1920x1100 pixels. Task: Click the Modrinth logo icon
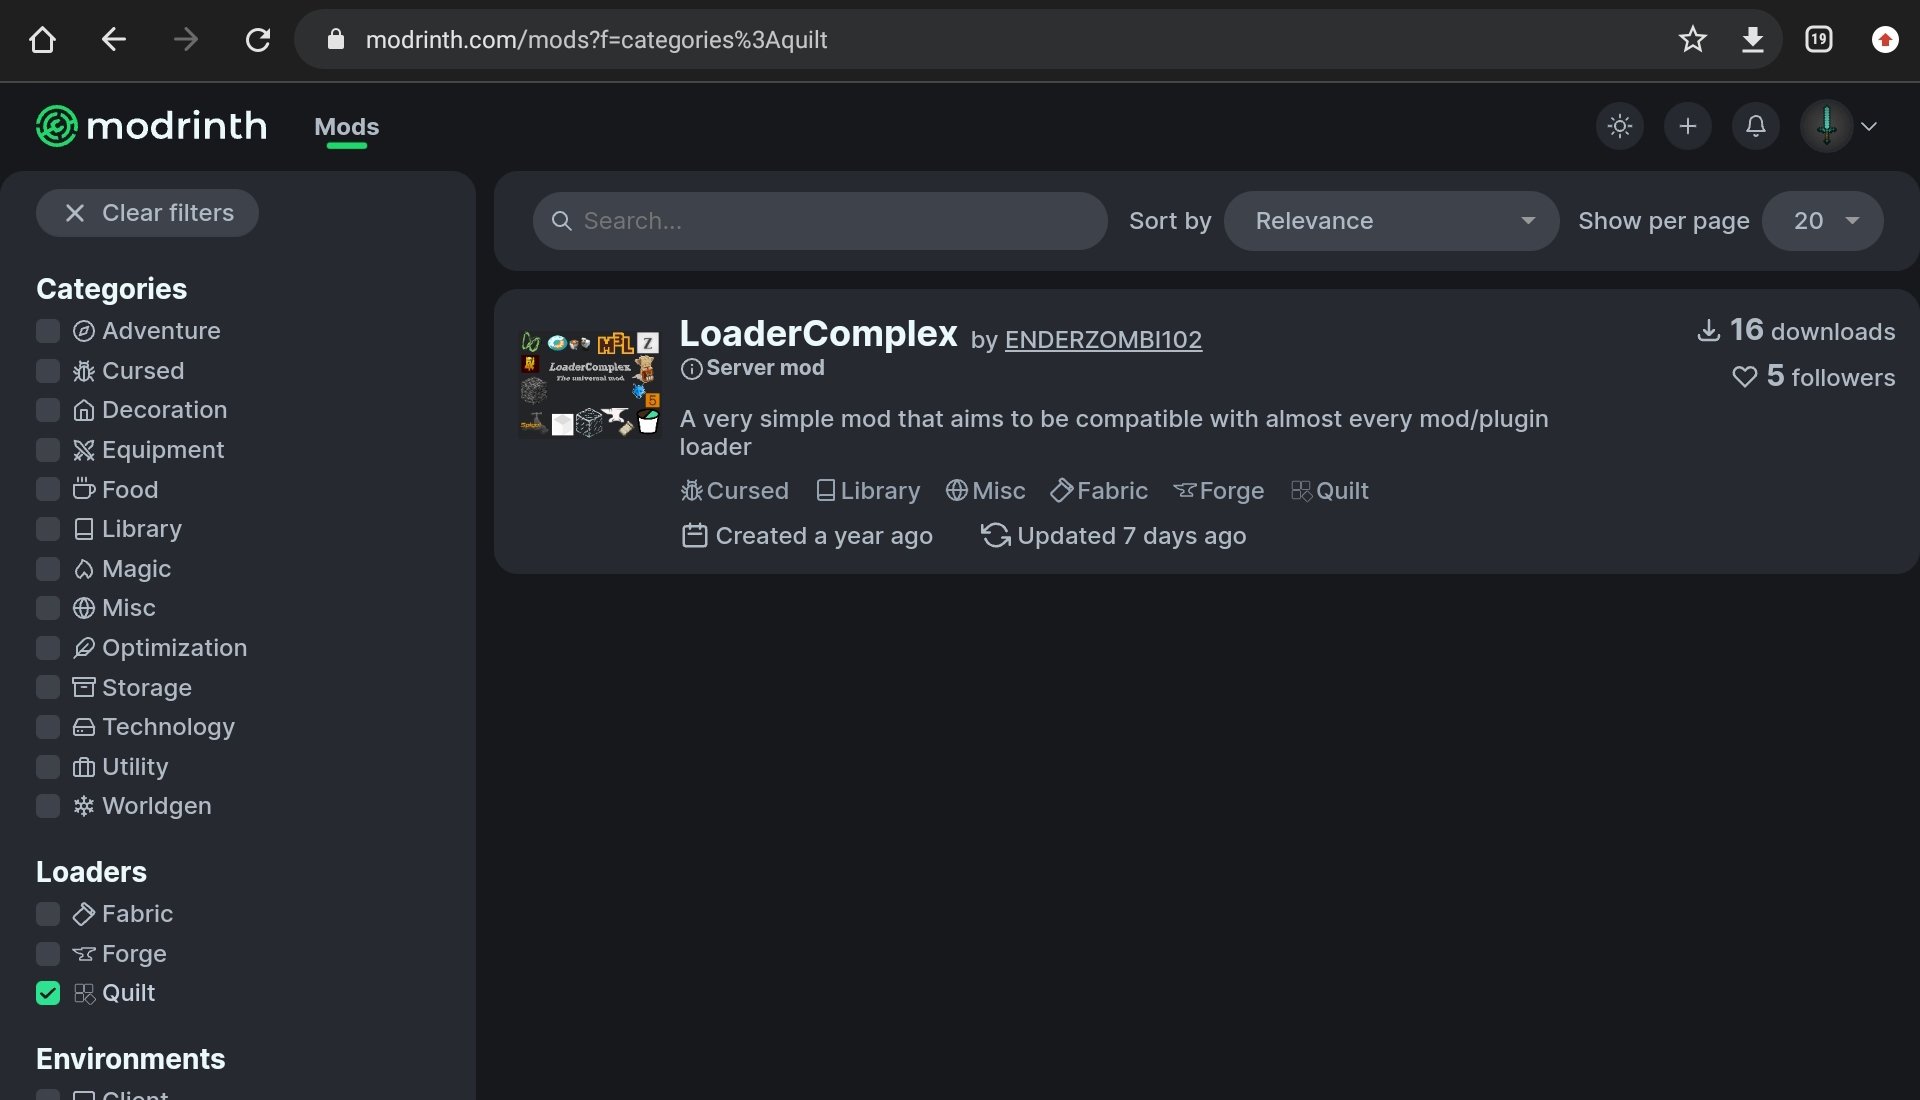(x=57, y=126)
